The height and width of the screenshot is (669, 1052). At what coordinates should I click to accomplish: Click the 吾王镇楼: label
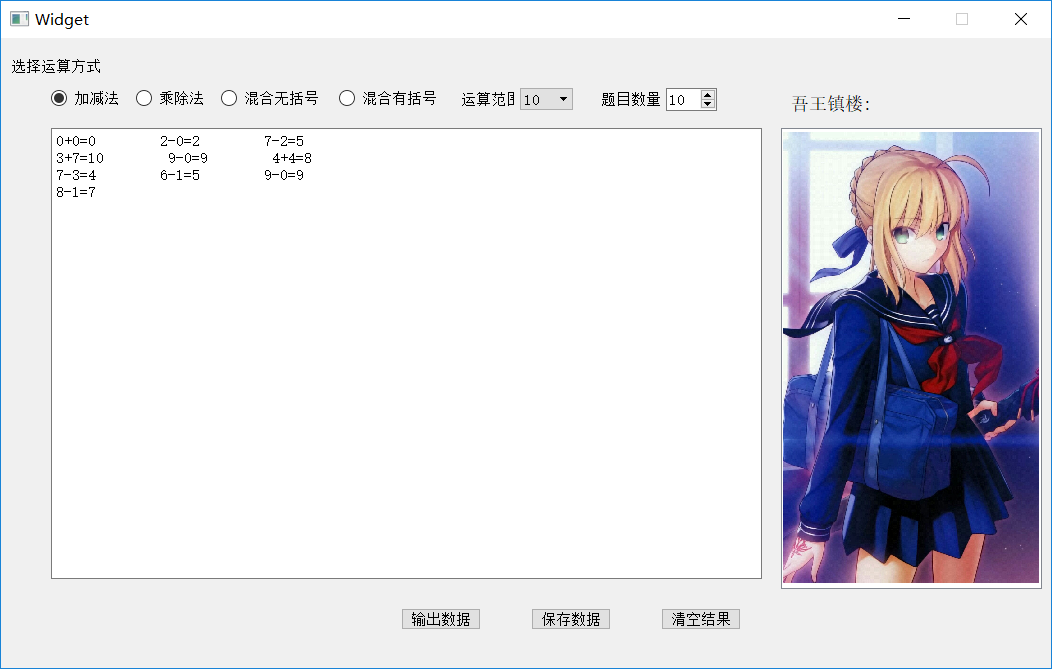coord(831,104)
